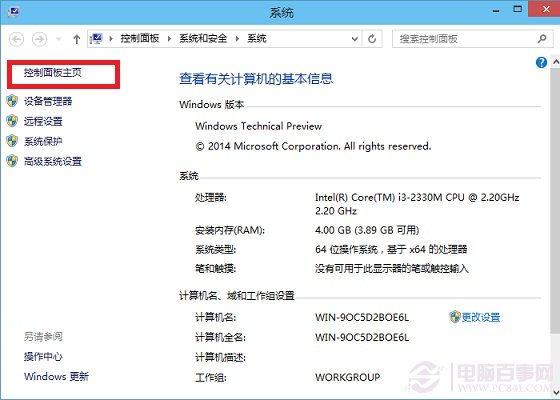Screen dimensions: 560x400
Task: Click the full name WIN-9OC5D2BOE6L beside 计算机全名
Action: (362, 337)
